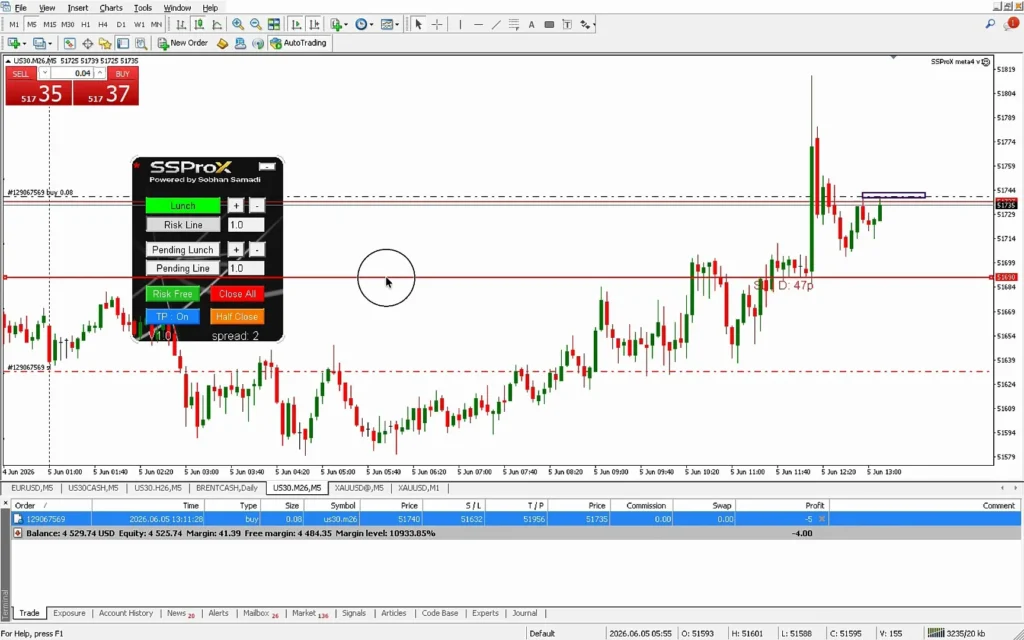Open the Data Window icon
Image resolution: width=1024 pixels, height=640 pixels.
[87, 43]
